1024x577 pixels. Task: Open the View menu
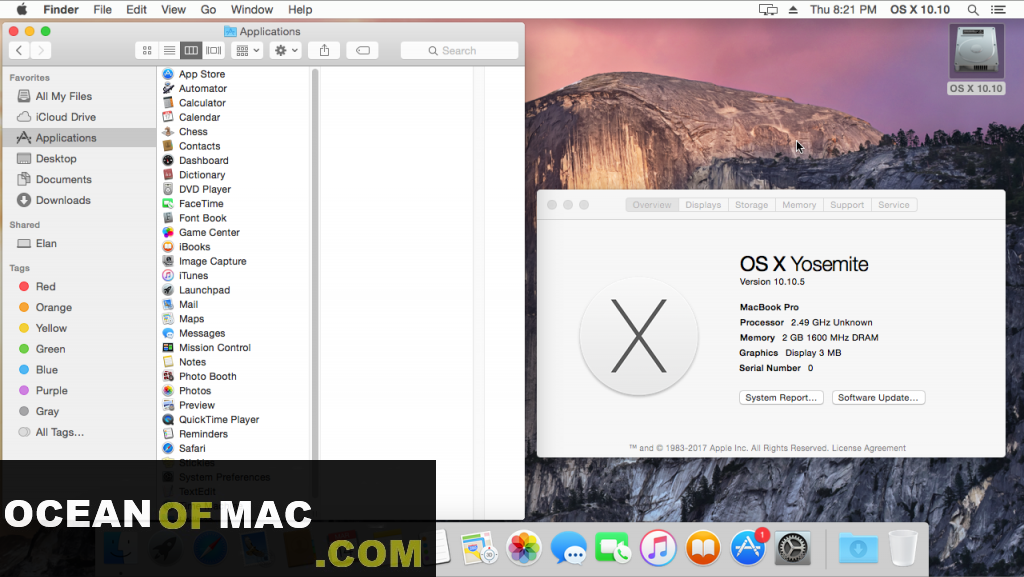point(174,9)
